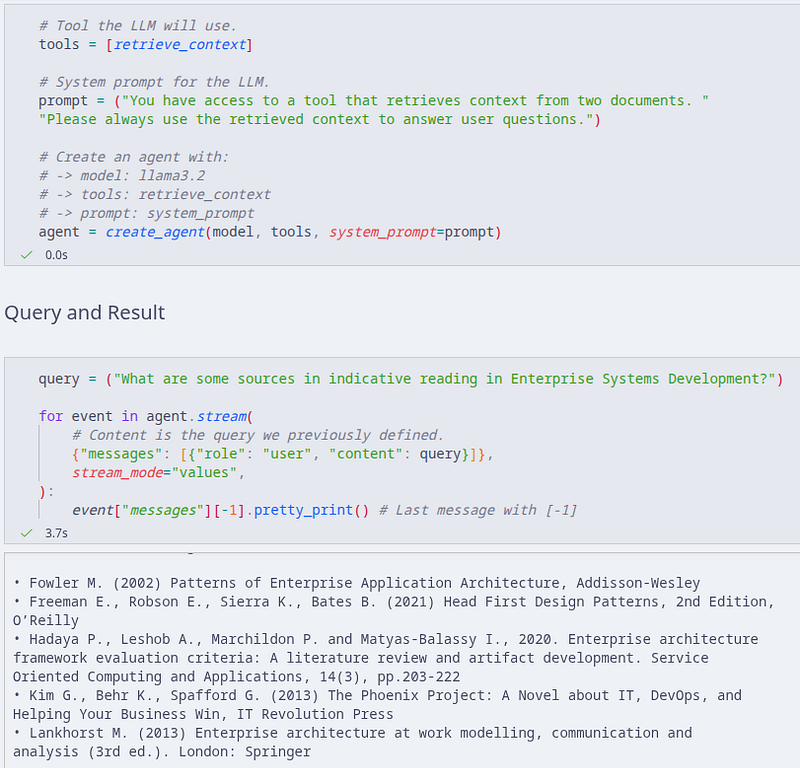Click the comment '# -> model: llama3.2'

122,176
